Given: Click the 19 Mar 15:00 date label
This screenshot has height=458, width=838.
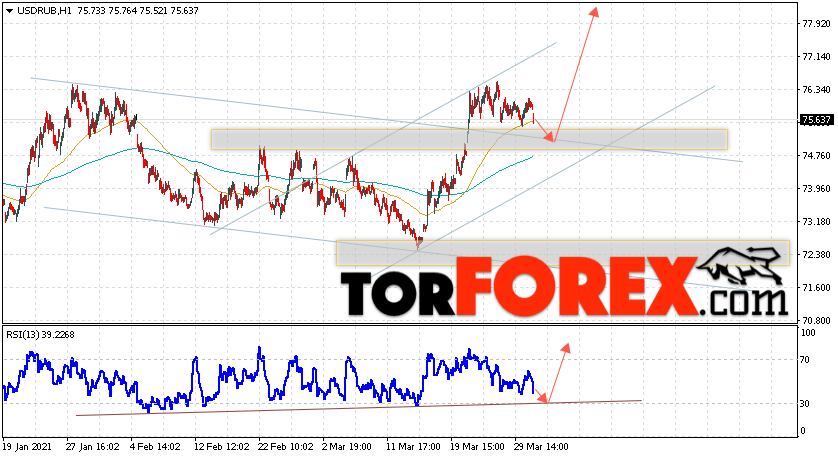Looking at the screenshot, I should 478,447.
